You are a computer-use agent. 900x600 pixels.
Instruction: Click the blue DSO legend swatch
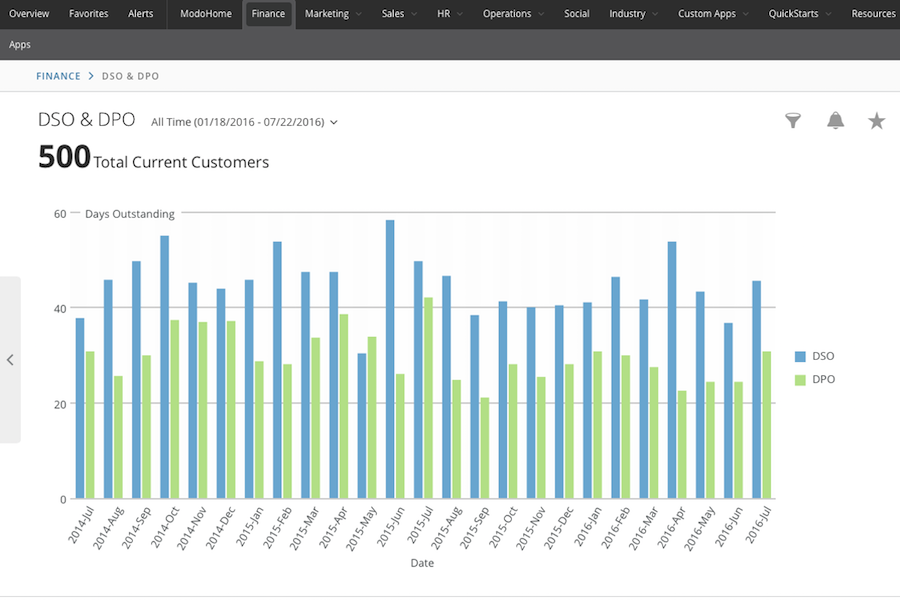point(800,356)
